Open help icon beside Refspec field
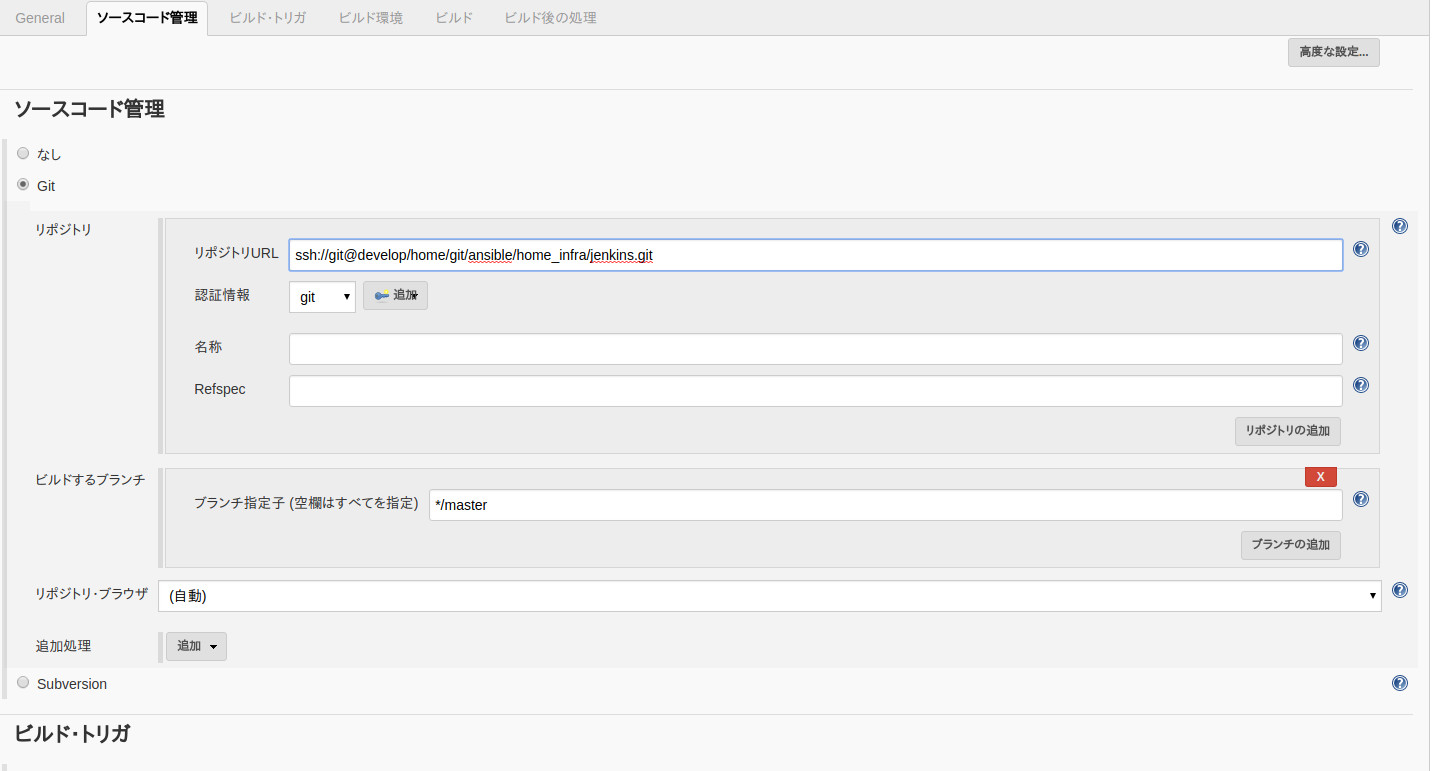Image resolution: width=1438 pixels, height=771 pixels. (1360, 385)
